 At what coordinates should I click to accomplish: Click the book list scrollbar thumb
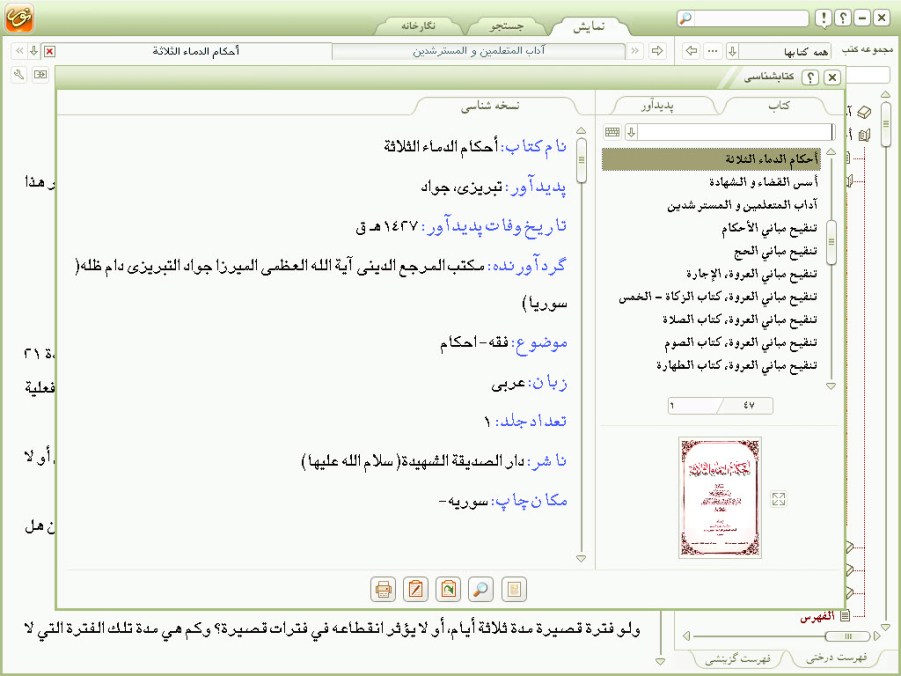831,242
